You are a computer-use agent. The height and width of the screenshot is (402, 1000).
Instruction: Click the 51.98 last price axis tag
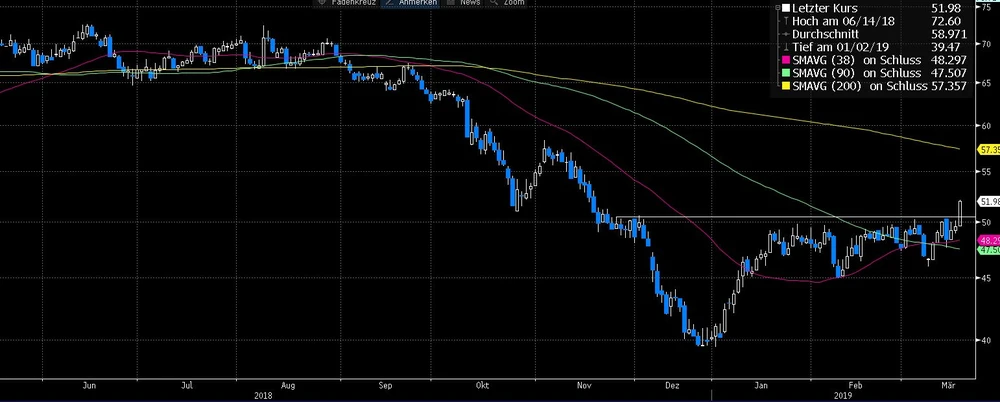point(988,202)
